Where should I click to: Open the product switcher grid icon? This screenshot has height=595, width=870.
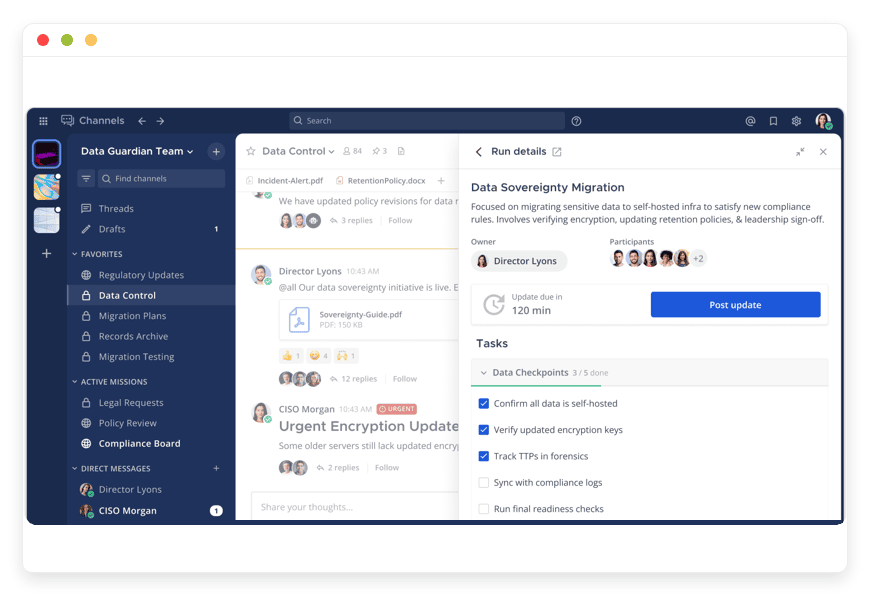click(43, 121)
